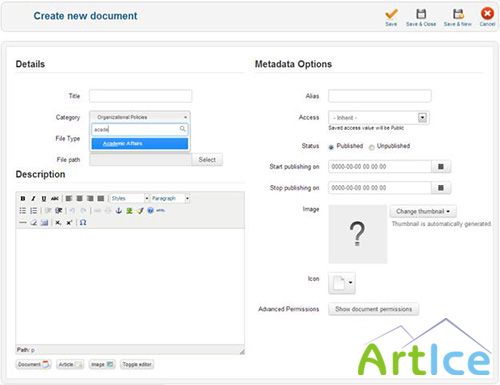Click the Stop publishing on date field
Viewport: 500px width, 385px height.
pos(380,188)
